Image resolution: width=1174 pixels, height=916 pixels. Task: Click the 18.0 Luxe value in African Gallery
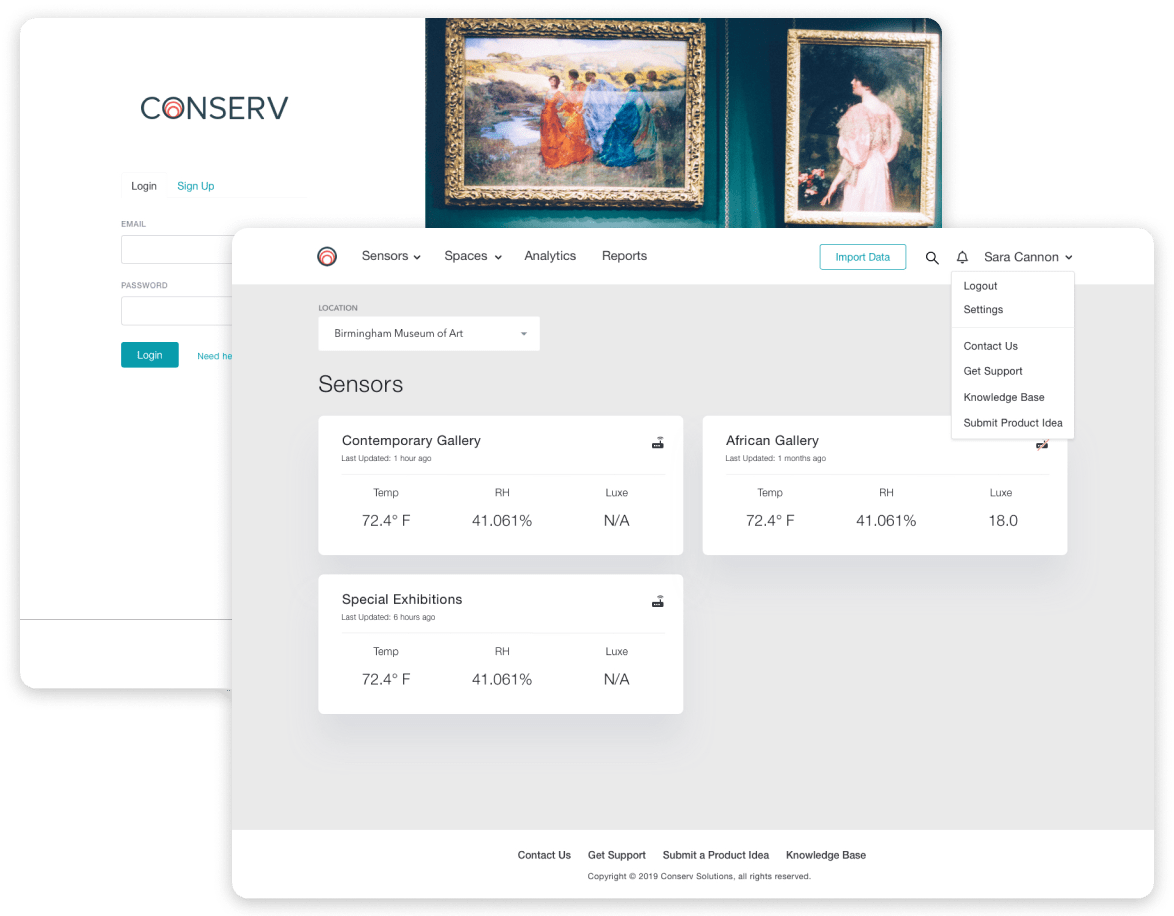1003,521
